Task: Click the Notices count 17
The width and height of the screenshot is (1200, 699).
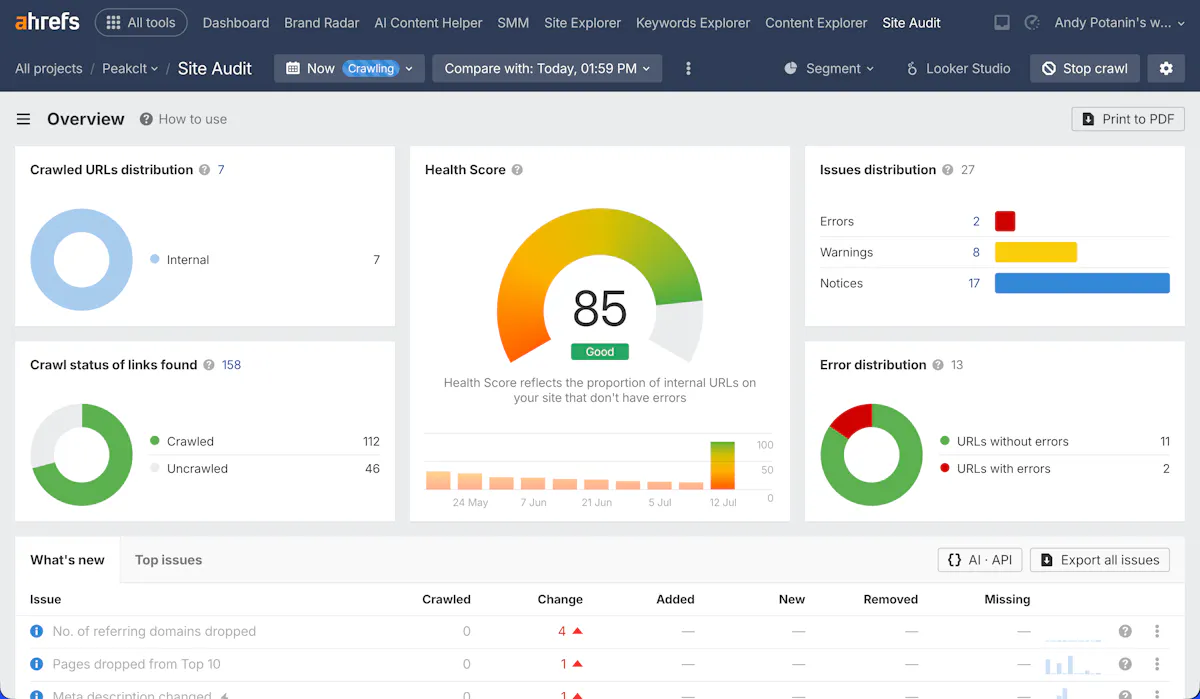Action: 974,283
